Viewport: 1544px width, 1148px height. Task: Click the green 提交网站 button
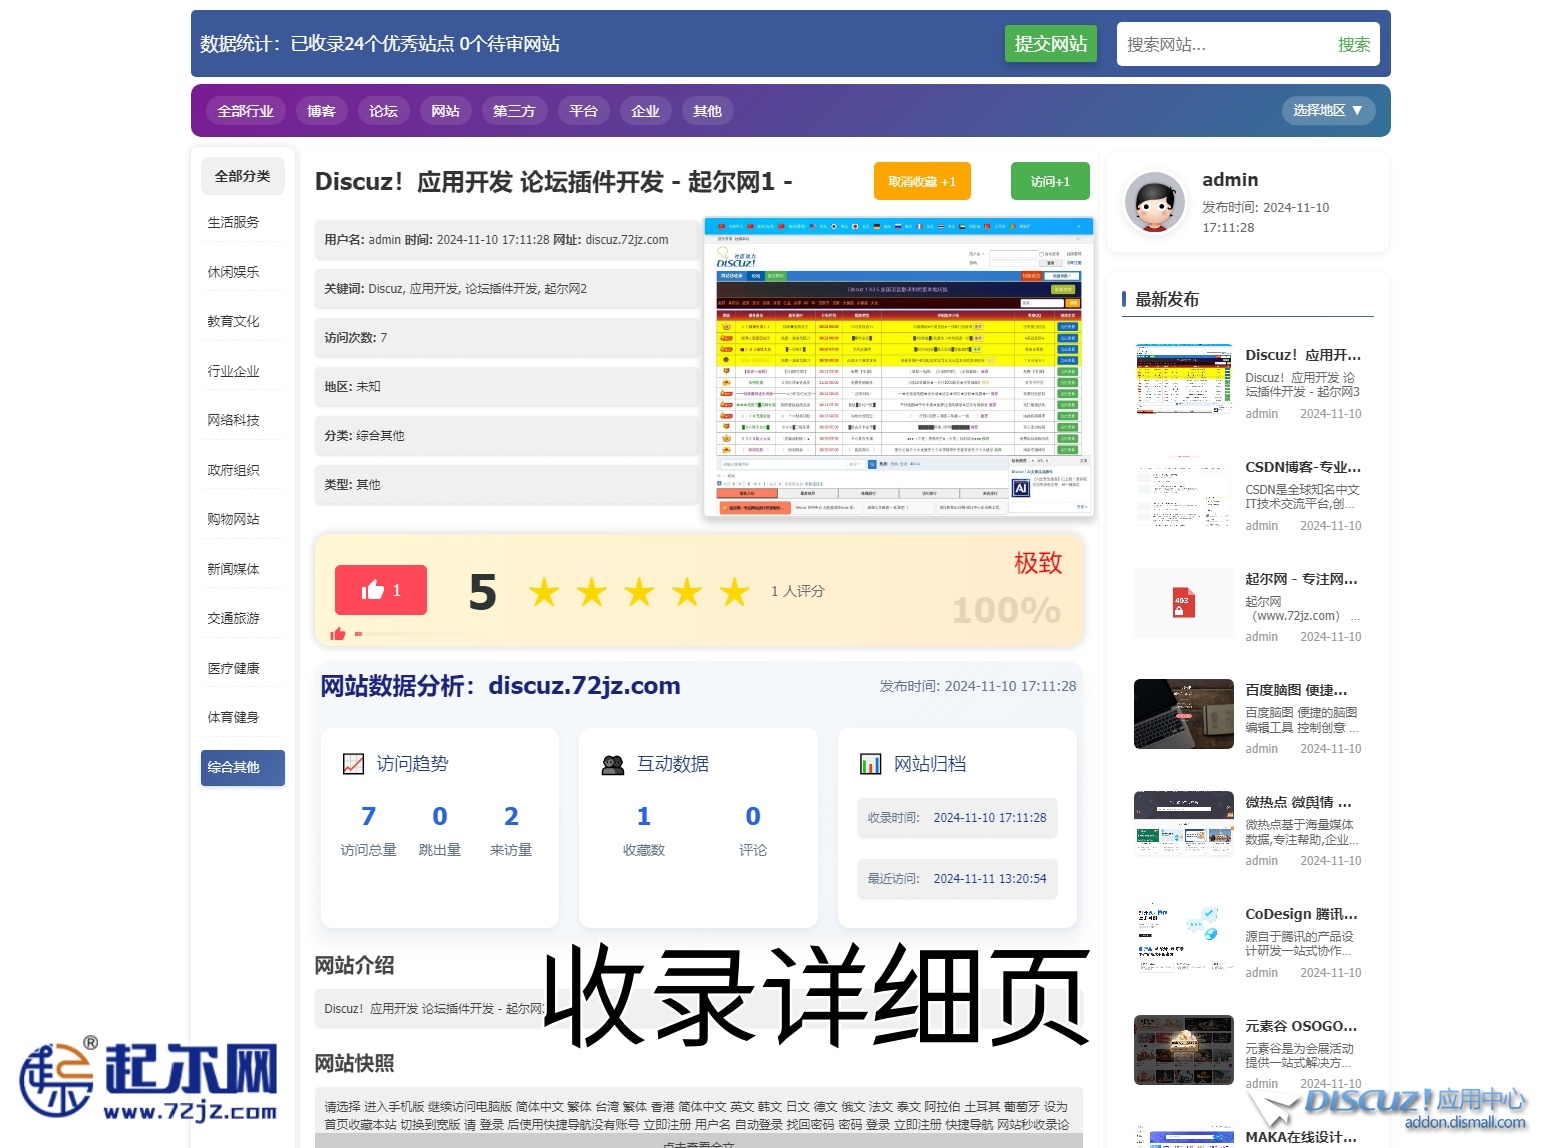click(1050, 44)
